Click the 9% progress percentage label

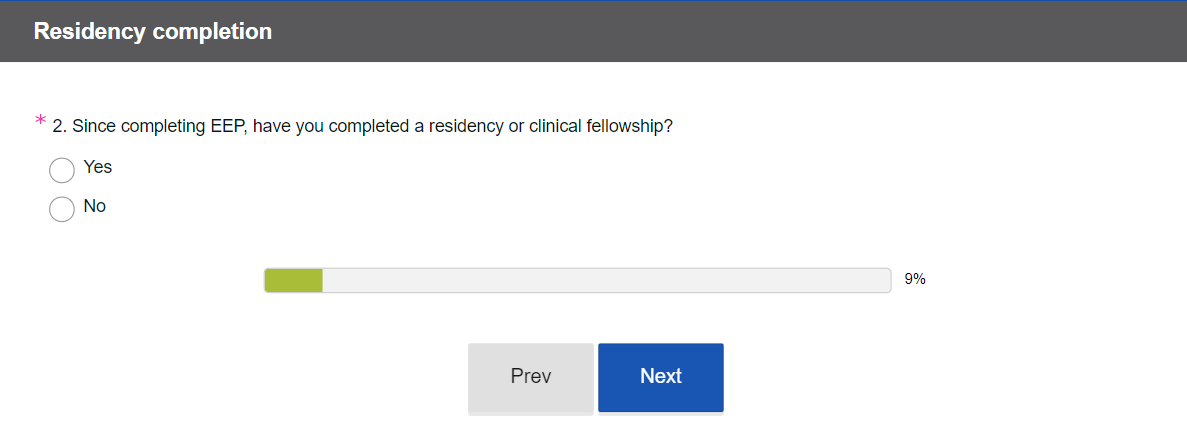[x=915, y=280]
